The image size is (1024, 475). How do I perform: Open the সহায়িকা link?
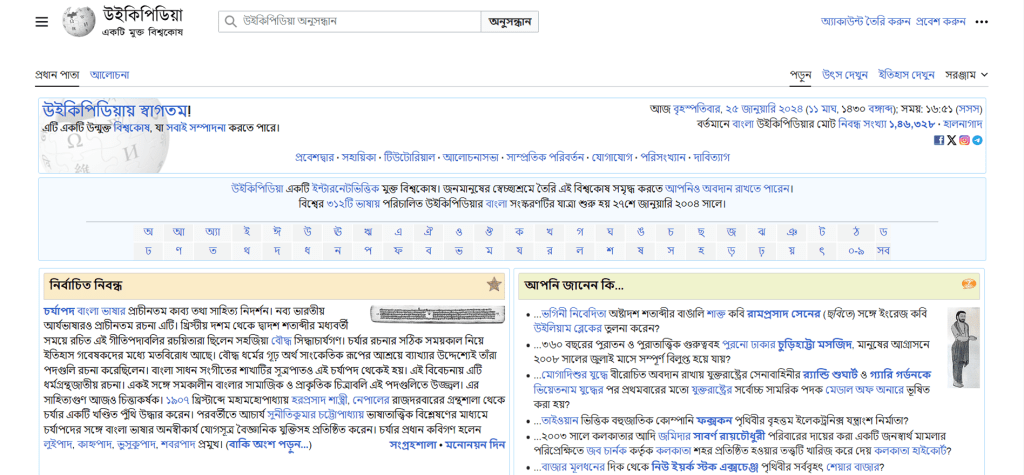359,157
